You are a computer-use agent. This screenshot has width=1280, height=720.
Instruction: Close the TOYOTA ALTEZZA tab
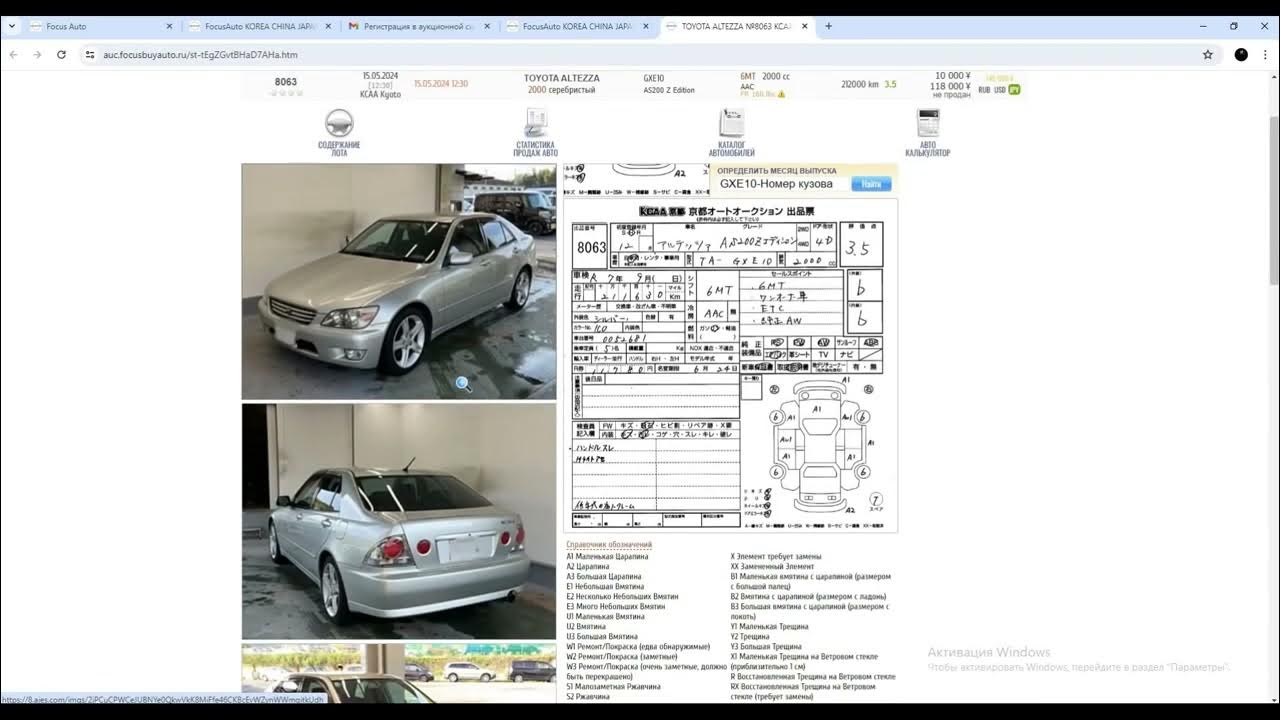(x=805, y=26)
